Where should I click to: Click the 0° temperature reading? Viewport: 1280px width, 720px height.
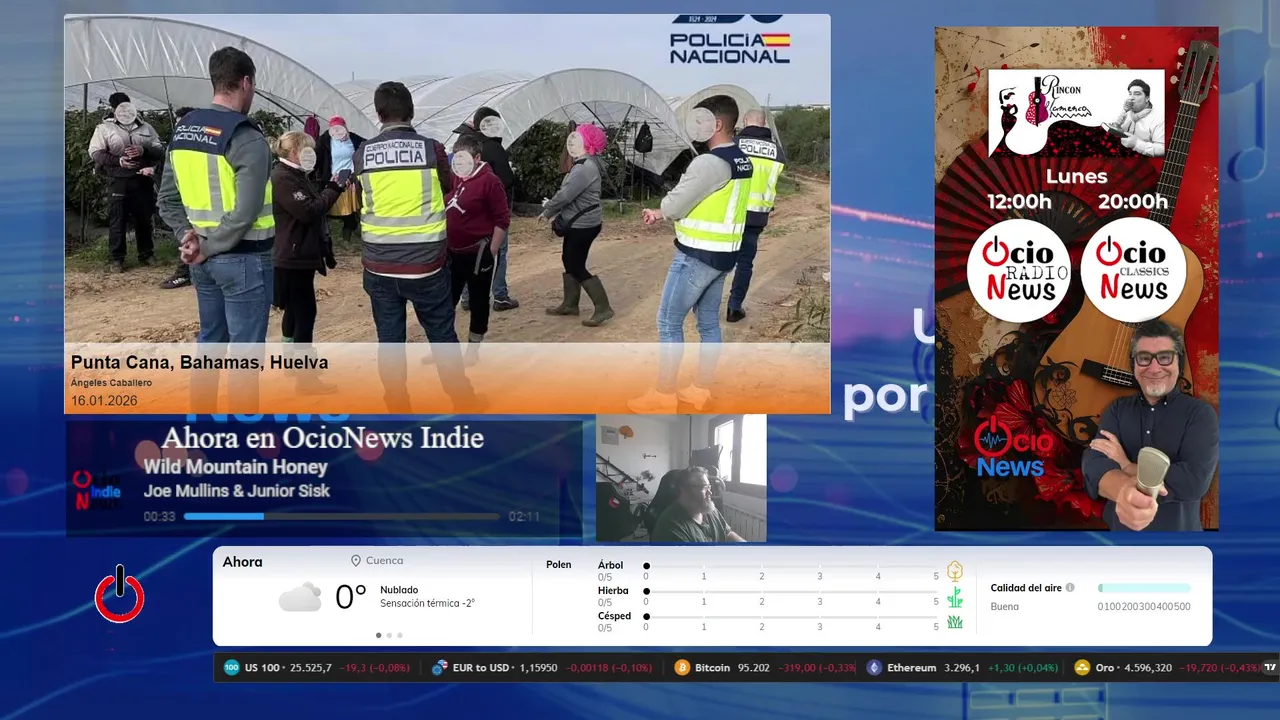click(350, 598)
